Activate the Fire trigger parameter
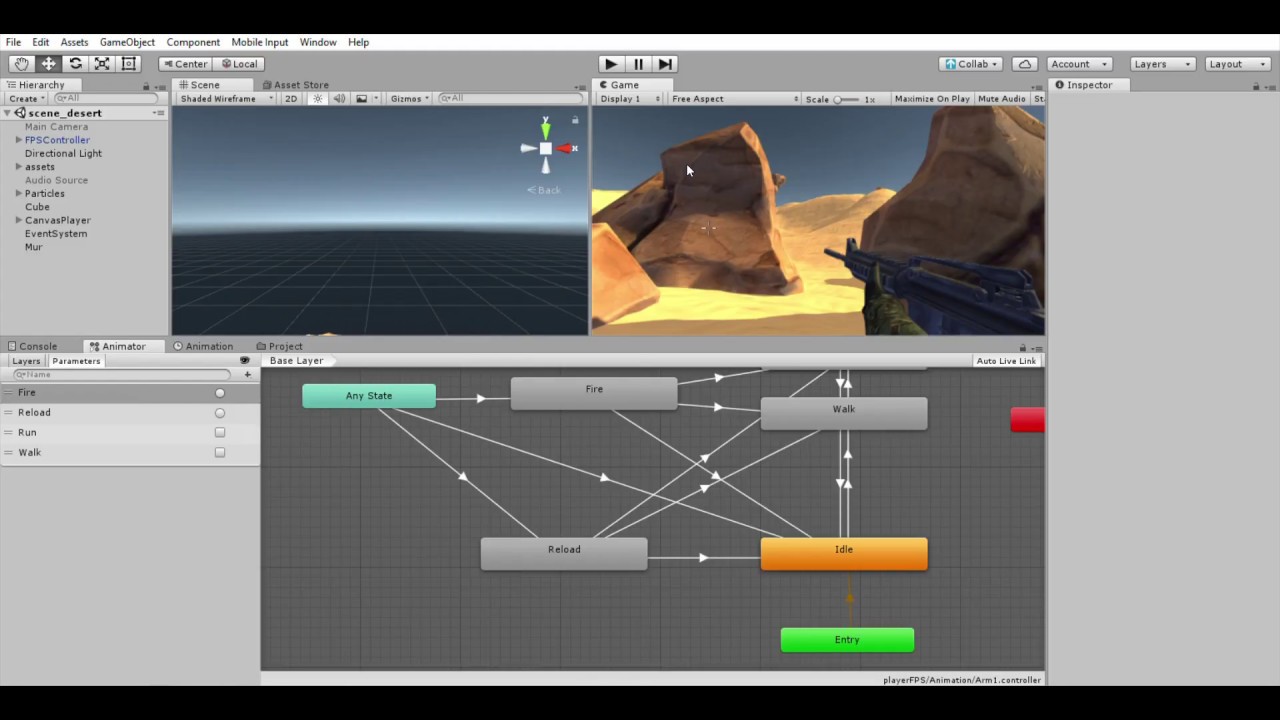The height and width of the screenshot is (720, 1280). tap(220, 393)
